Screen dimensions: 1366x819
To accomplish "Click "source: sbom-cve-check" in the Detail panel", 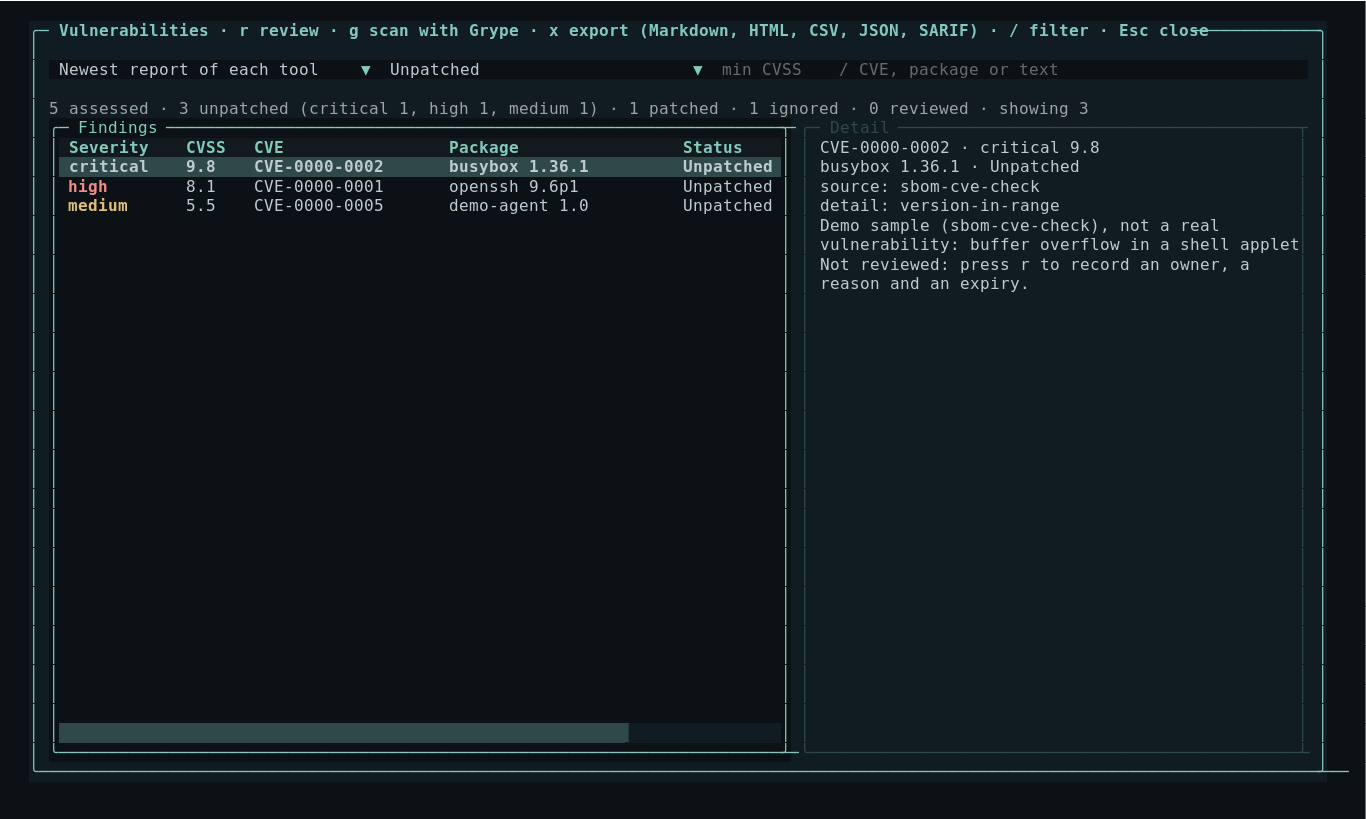I will click(x=930, y=187).
